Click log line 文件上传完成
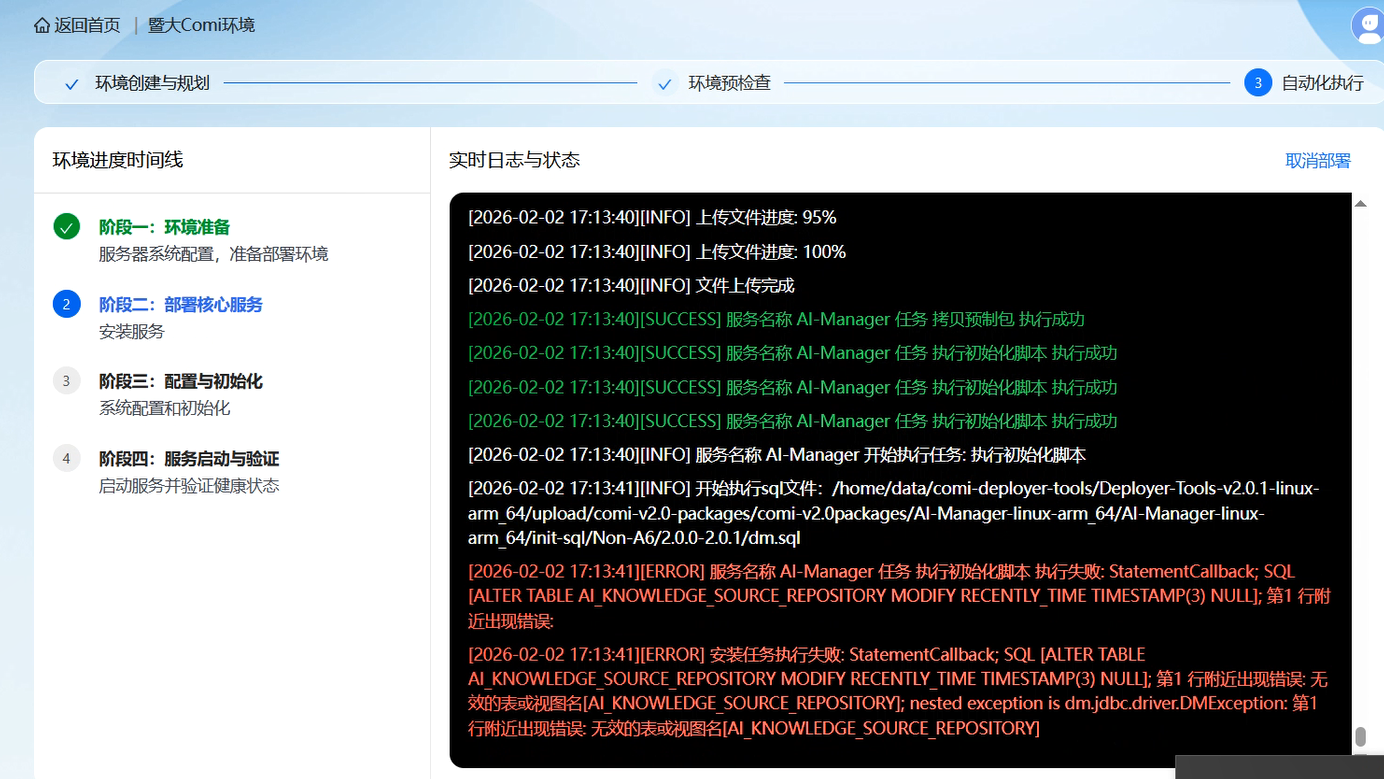This screenshot has height=779, width=1384. coord(631,286)
